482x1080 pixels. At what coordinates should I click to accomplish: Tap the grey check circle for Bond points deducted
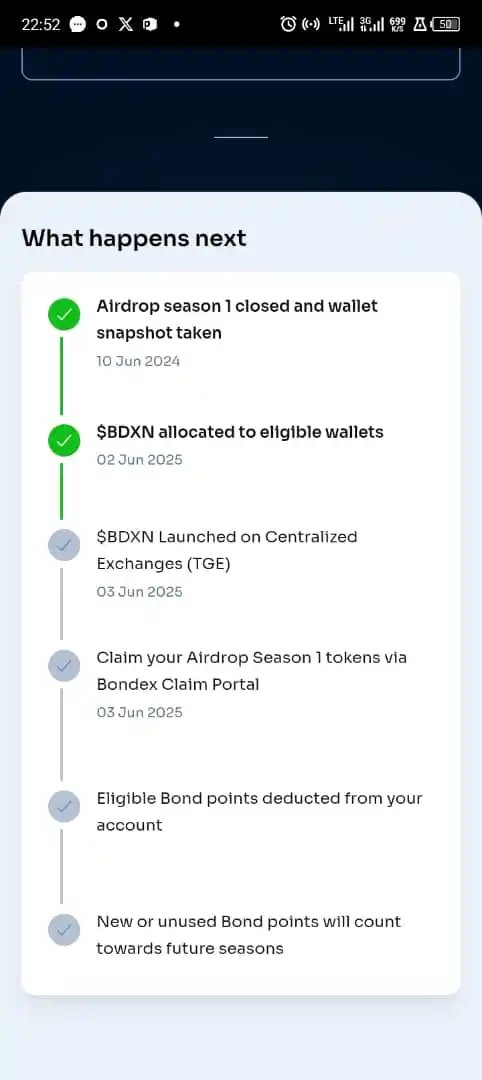(x=64, y=807)
